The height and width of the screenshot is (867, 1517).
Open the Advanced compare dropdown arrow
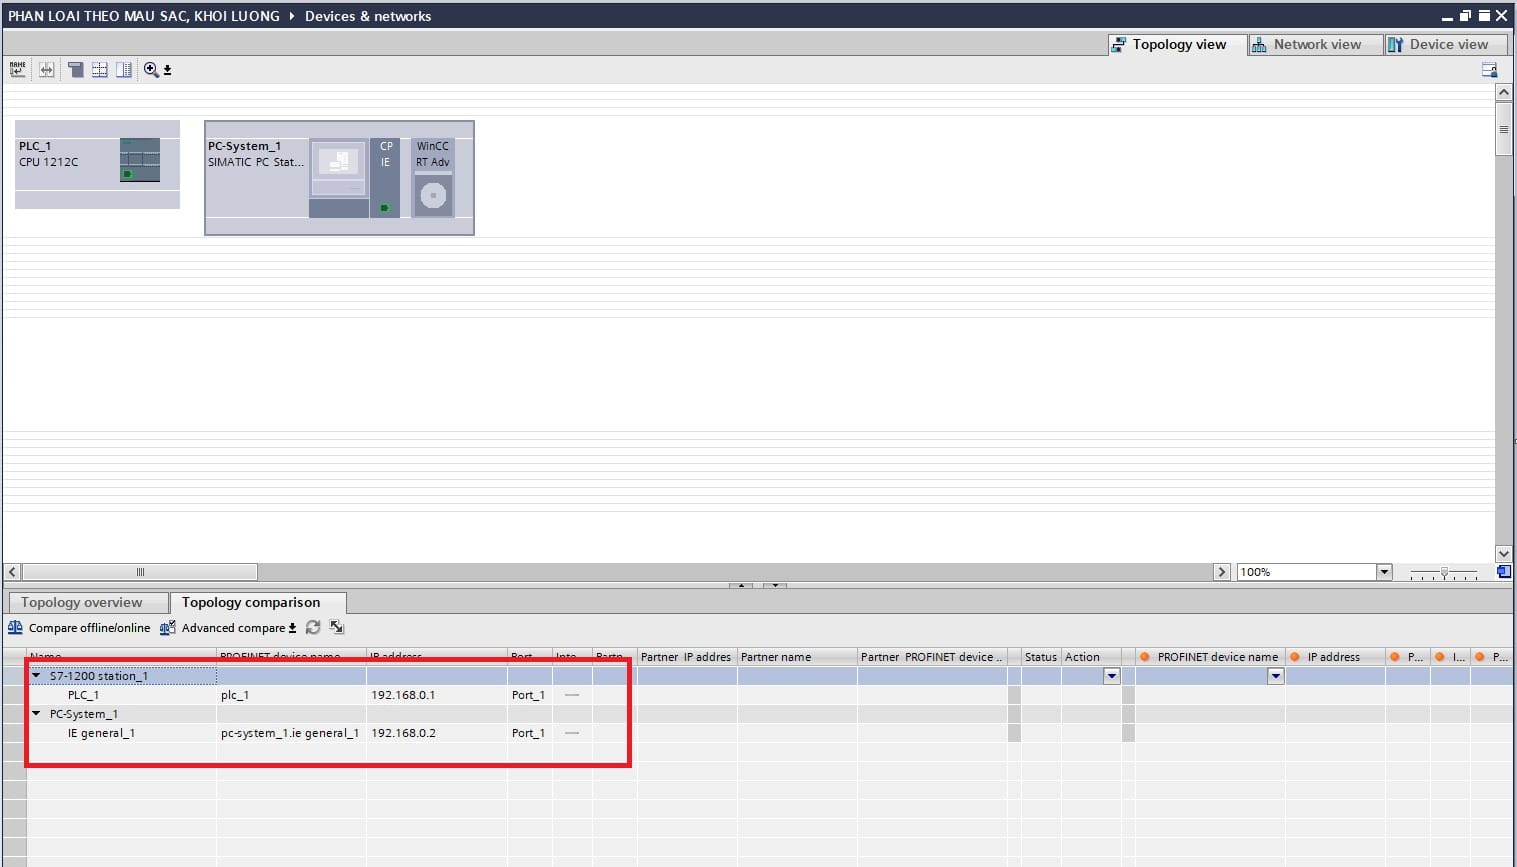point(293,629)
